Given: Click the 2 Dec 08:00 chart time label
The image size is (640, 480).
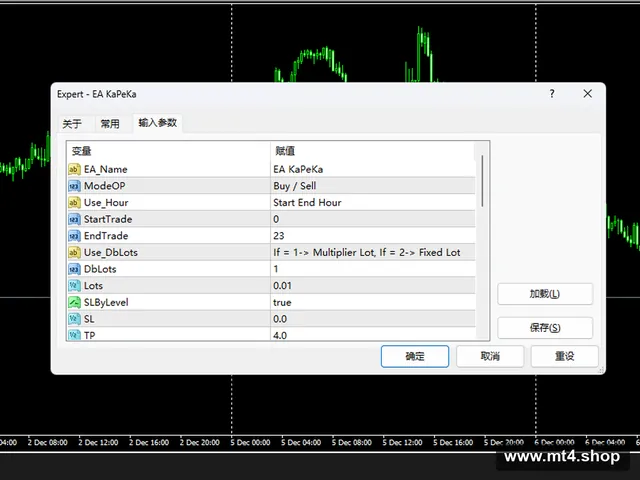Looking at the screenshot, I should (48, 442).
